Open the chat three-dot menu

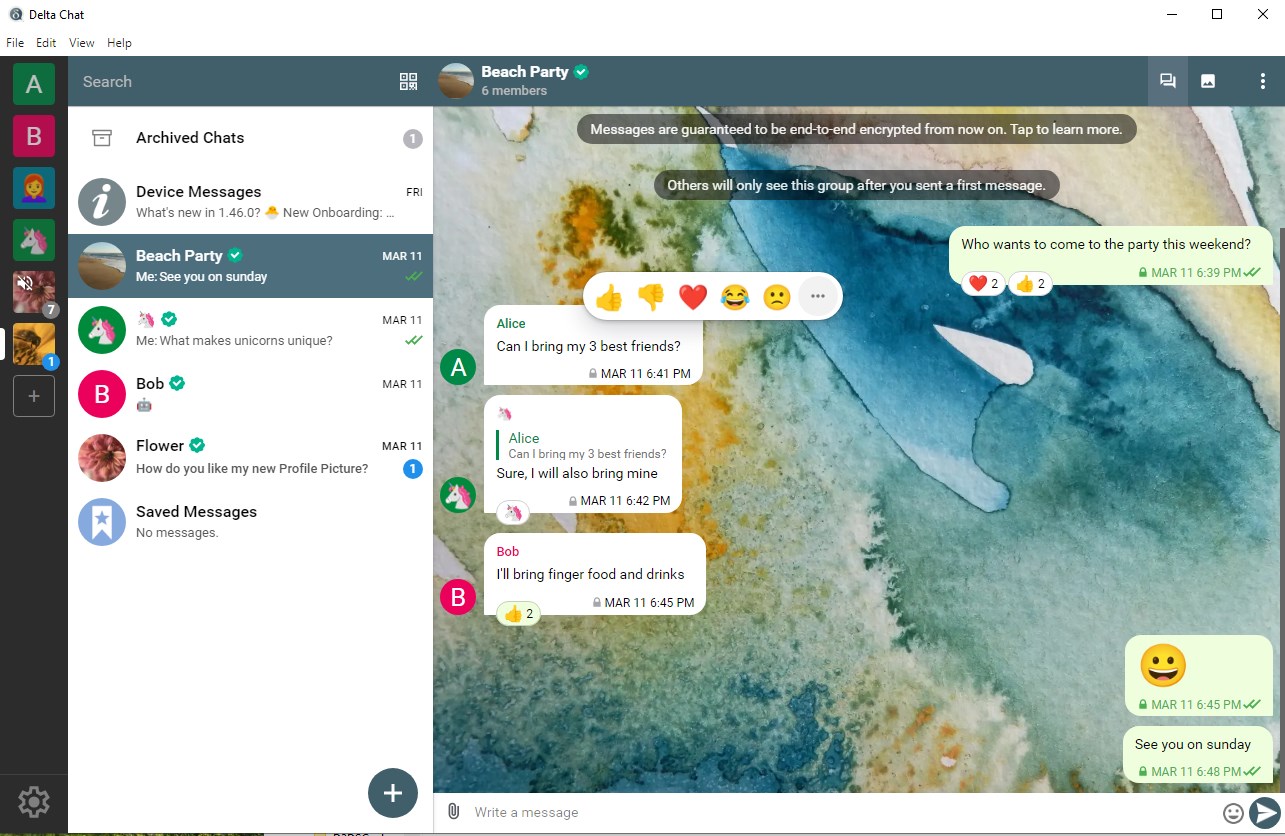click(1262, 82)
